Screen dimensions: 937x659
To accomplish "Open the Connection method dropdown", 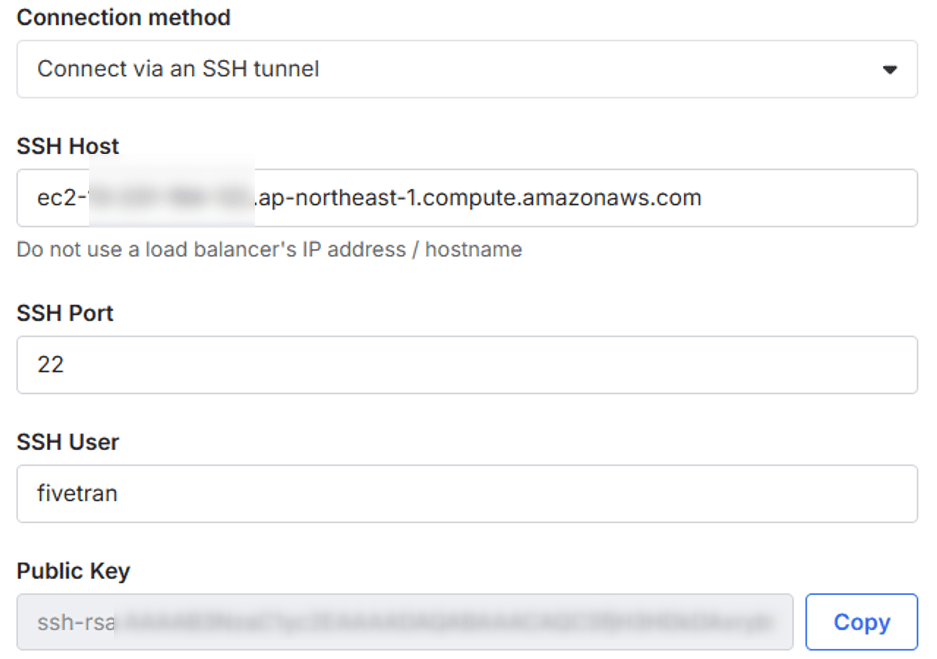I will 466,69.
